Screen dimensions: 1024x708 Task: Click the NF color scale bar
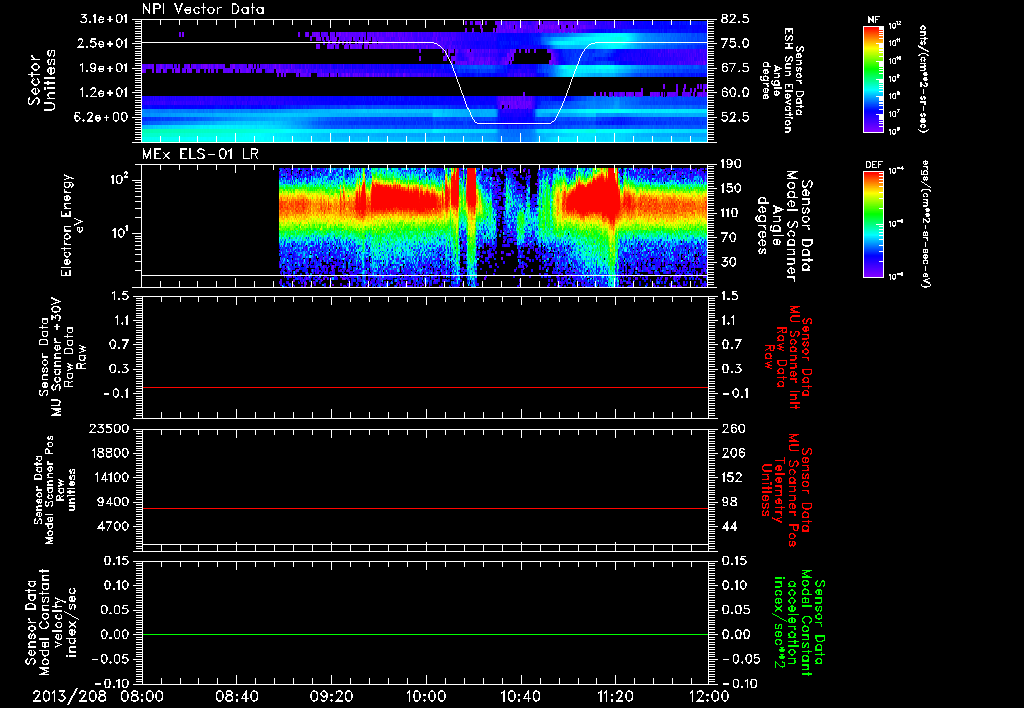[x=873, y=80]
